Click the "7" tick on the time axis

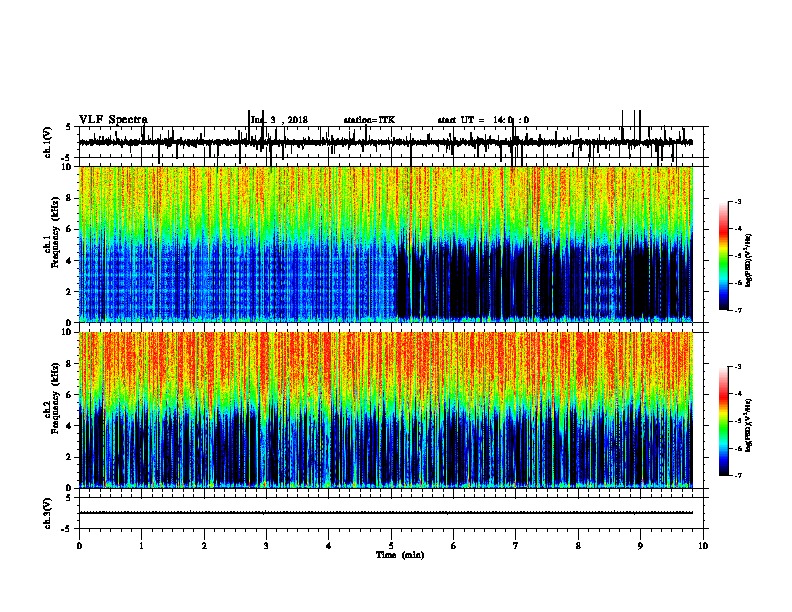coord(516,545)
